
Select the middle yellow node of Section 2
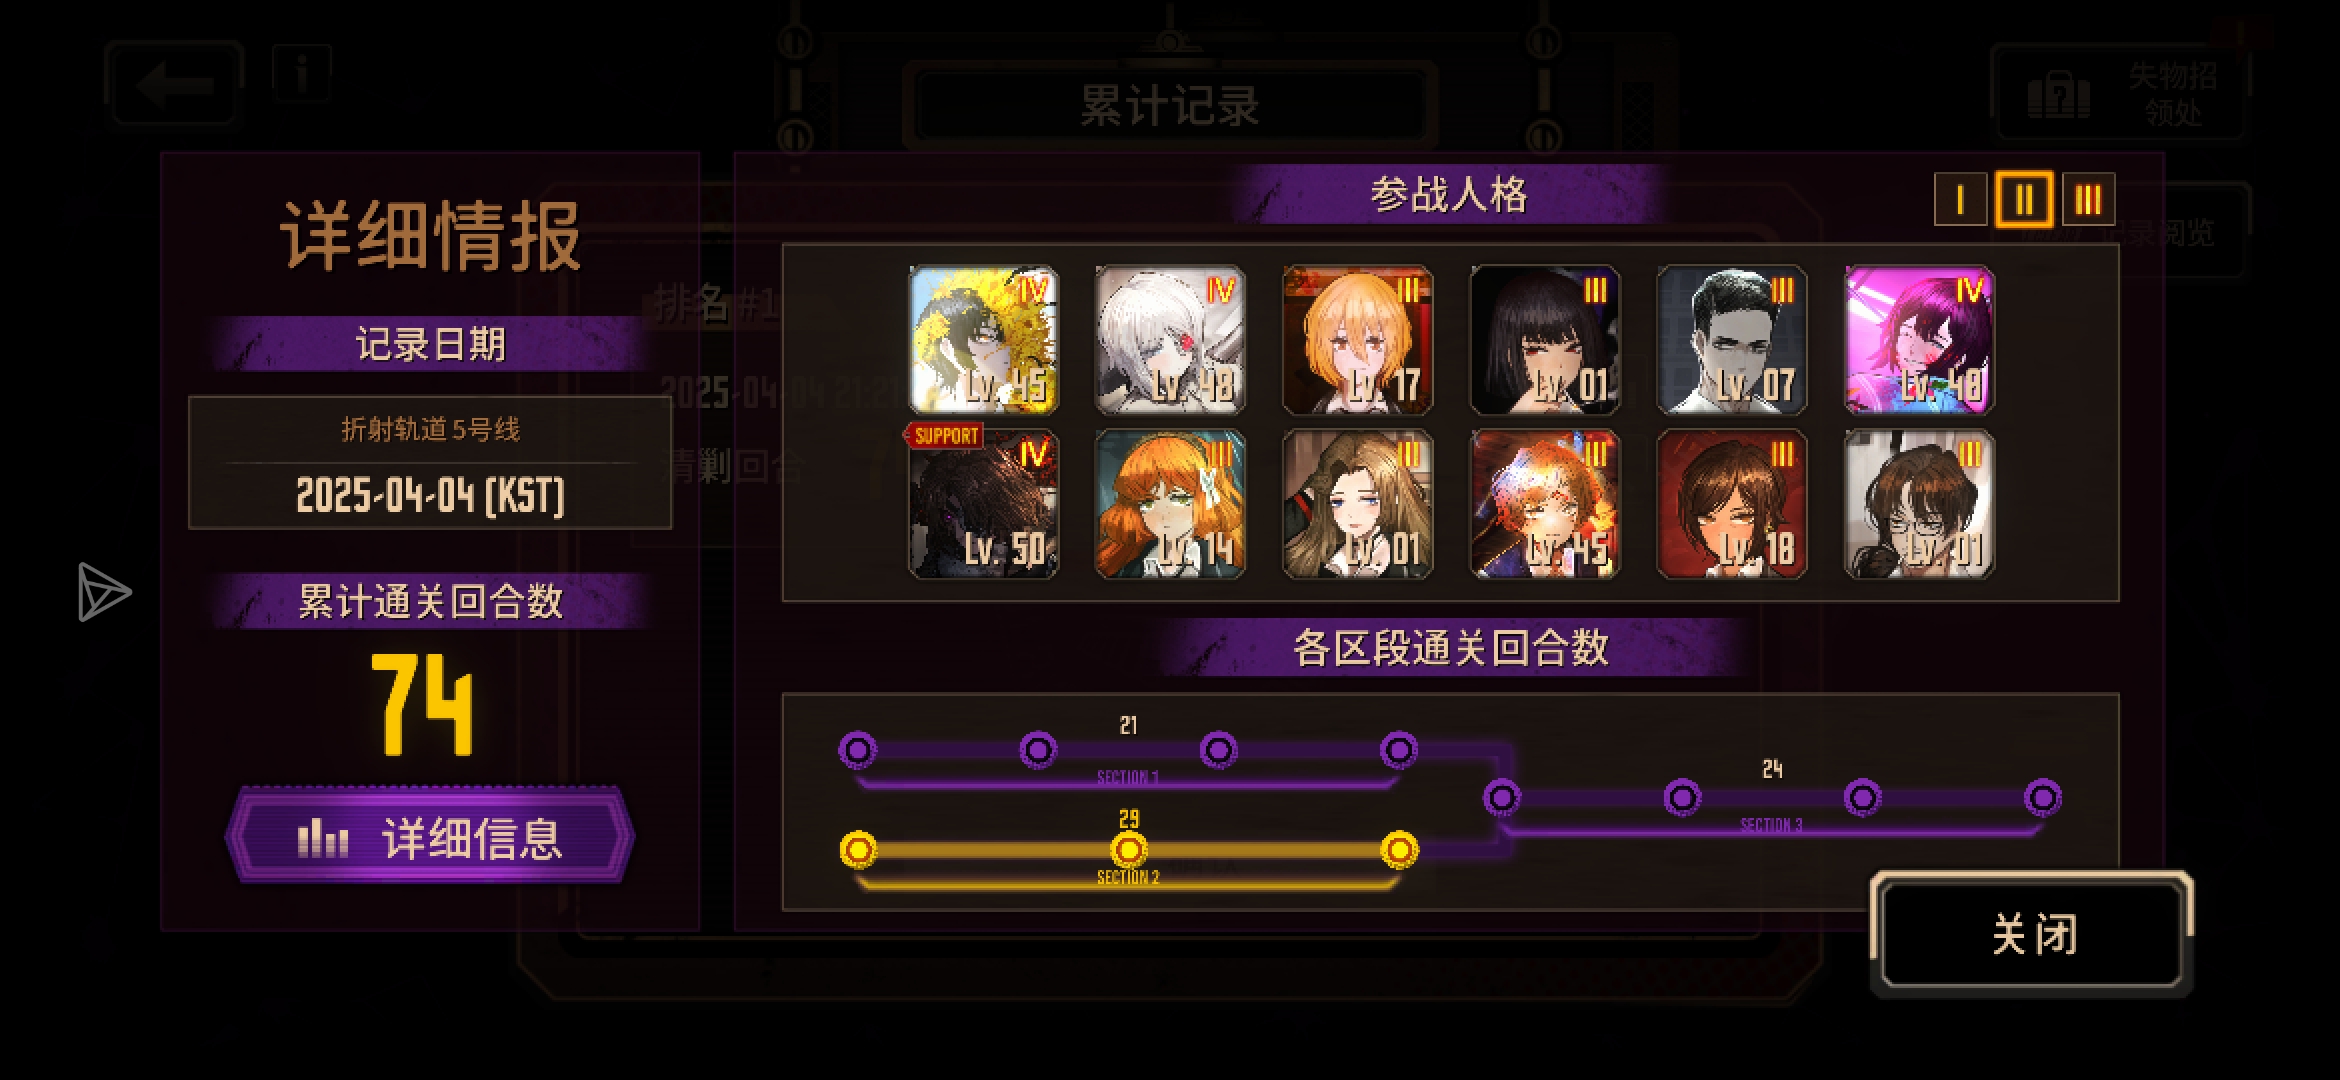point(1129,850)
